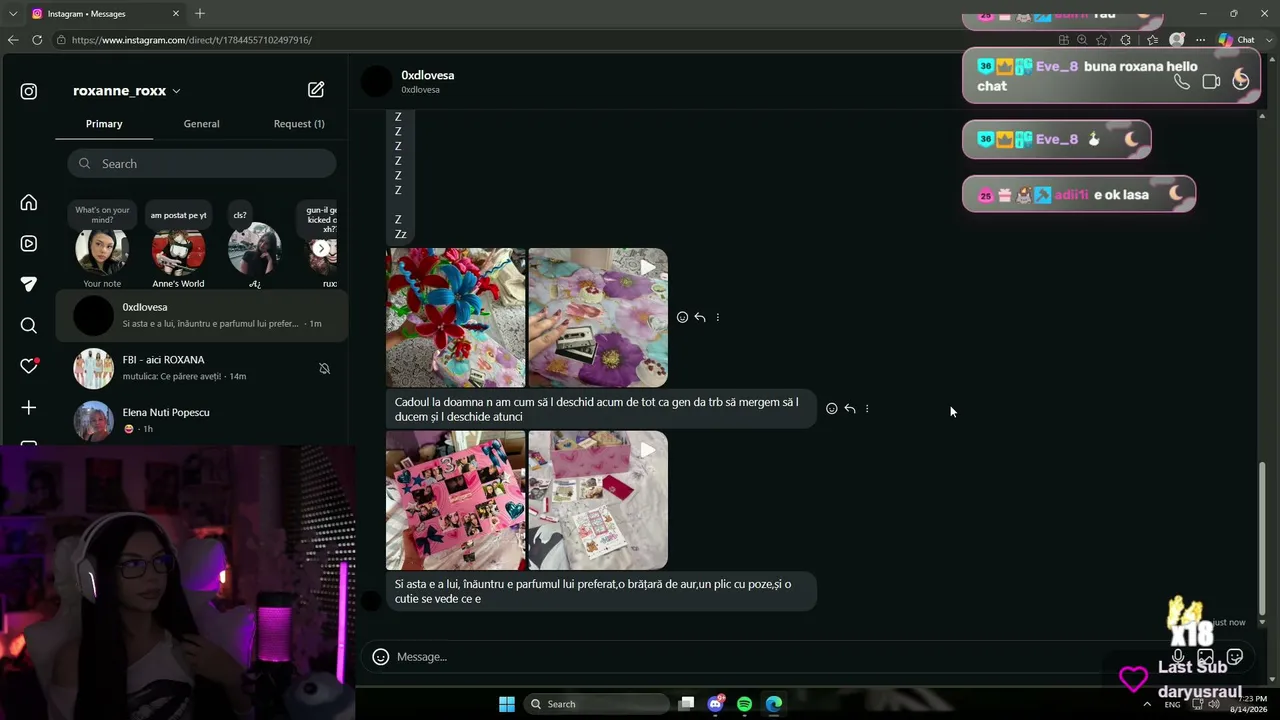Open Discord from the taskbar
Image resolution: width=1280 pixels, height=720 pixels.
[x=716, y=704]
